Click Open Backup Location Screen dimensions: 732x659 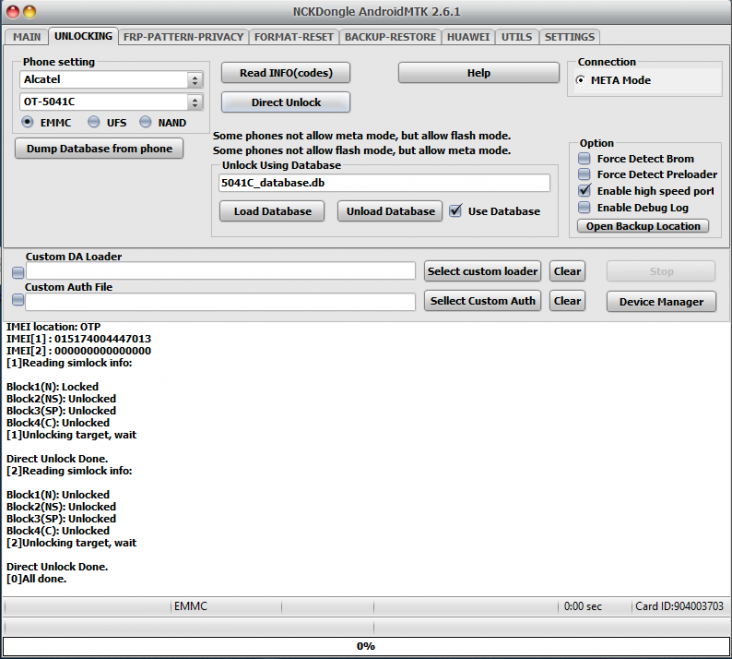(643, 226)
